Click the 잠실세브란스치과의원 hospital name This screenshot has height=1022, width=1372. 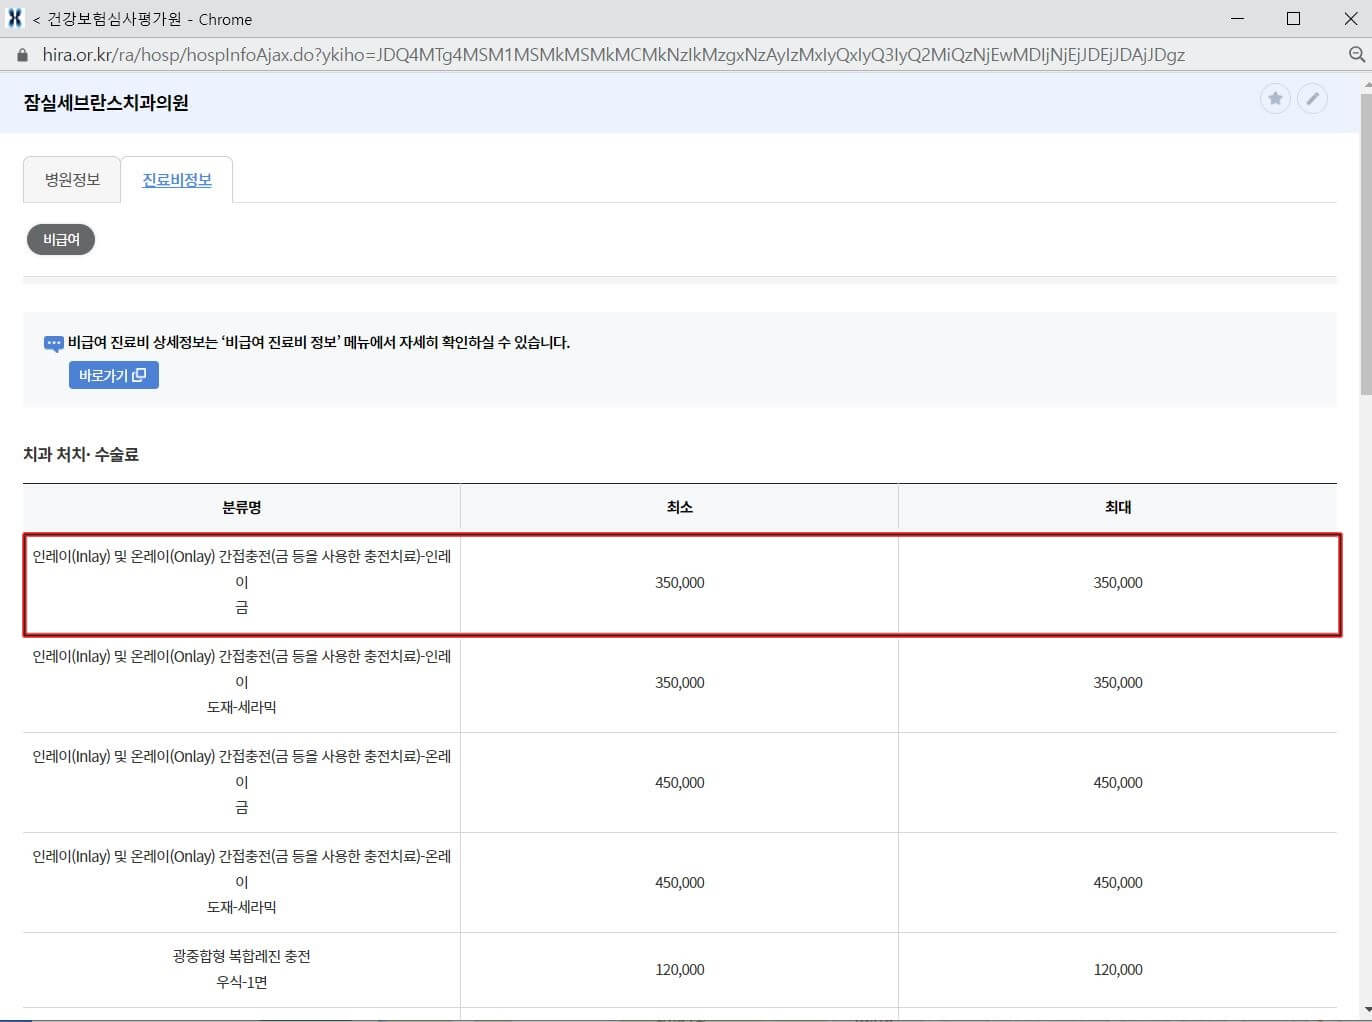(x=106, y=102)
